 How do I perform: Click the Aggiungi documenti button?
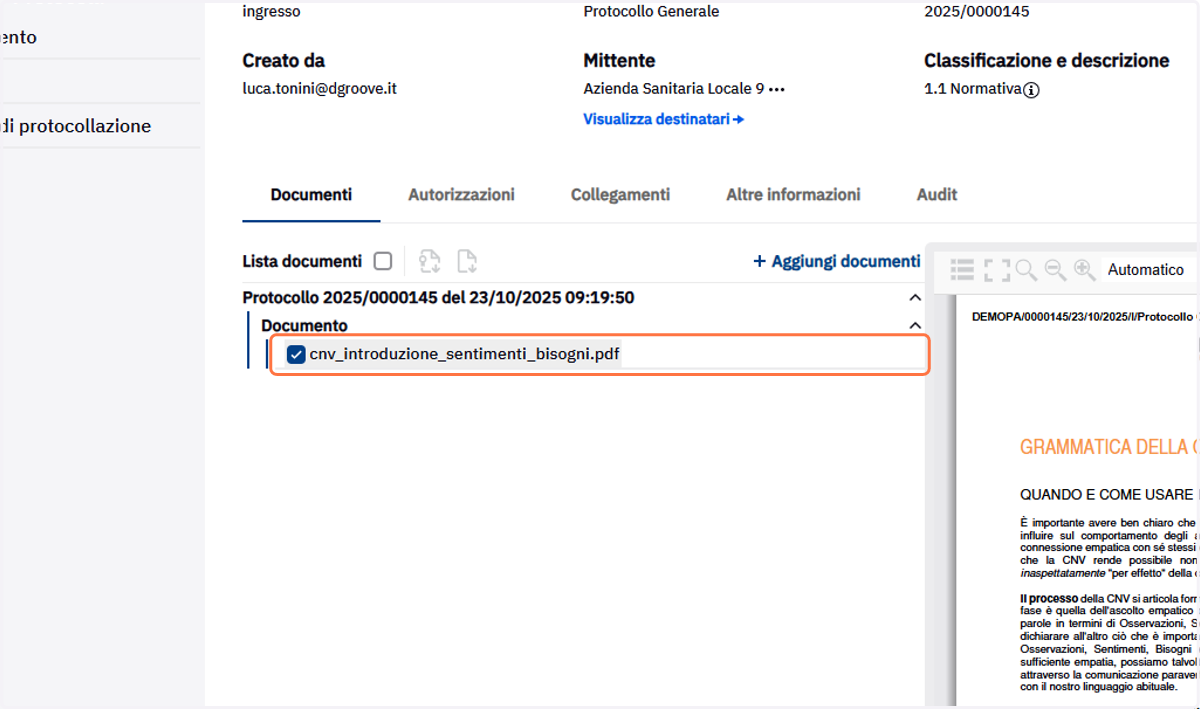[x=837, y=261]
